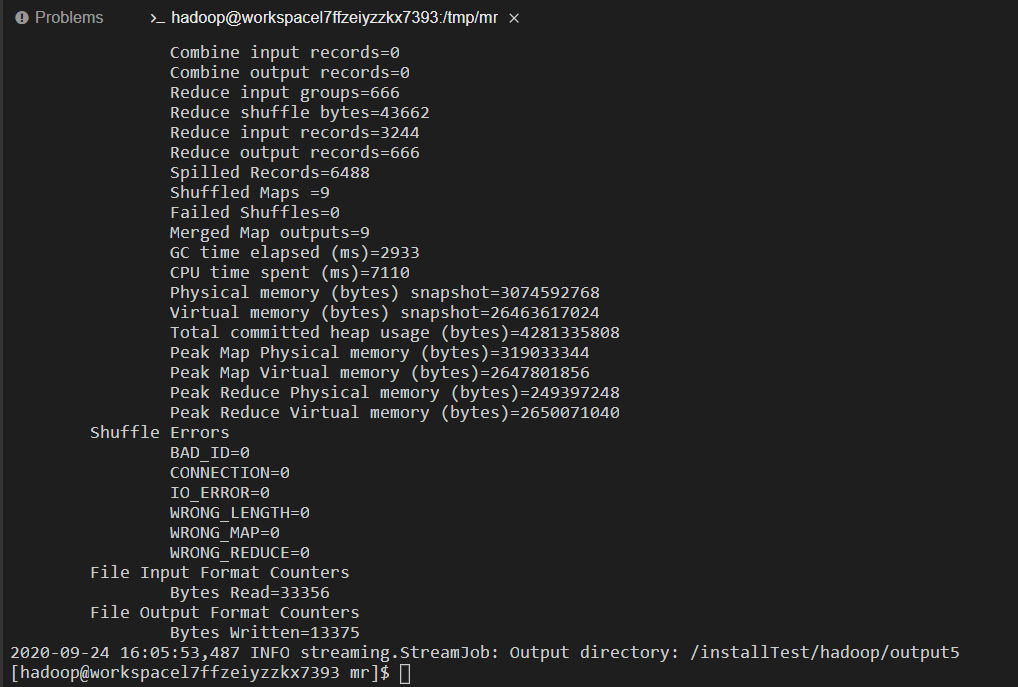Click the streaming.StreamJob INFO log line
Screen dimensions: 1018x687
[x=484, y=653]
